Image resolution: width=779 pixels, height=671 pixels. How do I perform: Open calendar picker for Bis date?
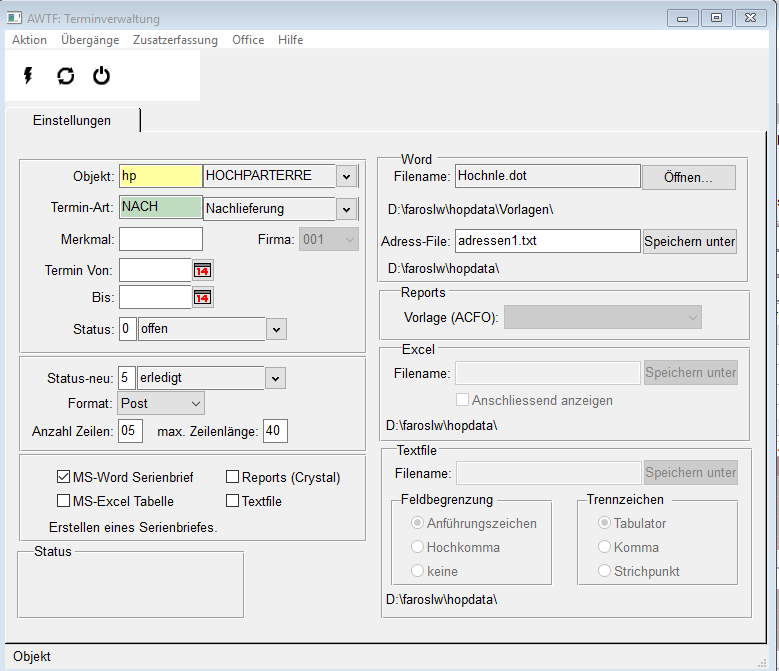[203, 297]
